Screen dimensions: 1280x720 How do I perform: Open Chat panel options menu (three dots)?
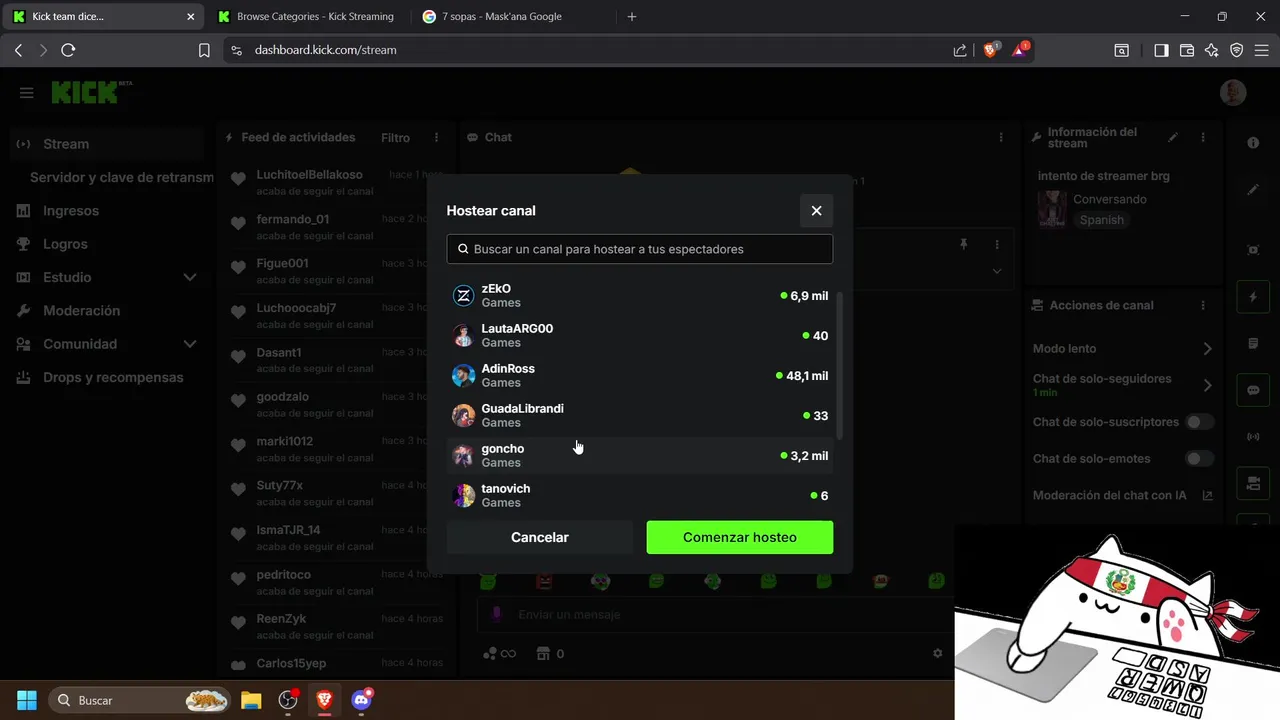(1001, 137)
